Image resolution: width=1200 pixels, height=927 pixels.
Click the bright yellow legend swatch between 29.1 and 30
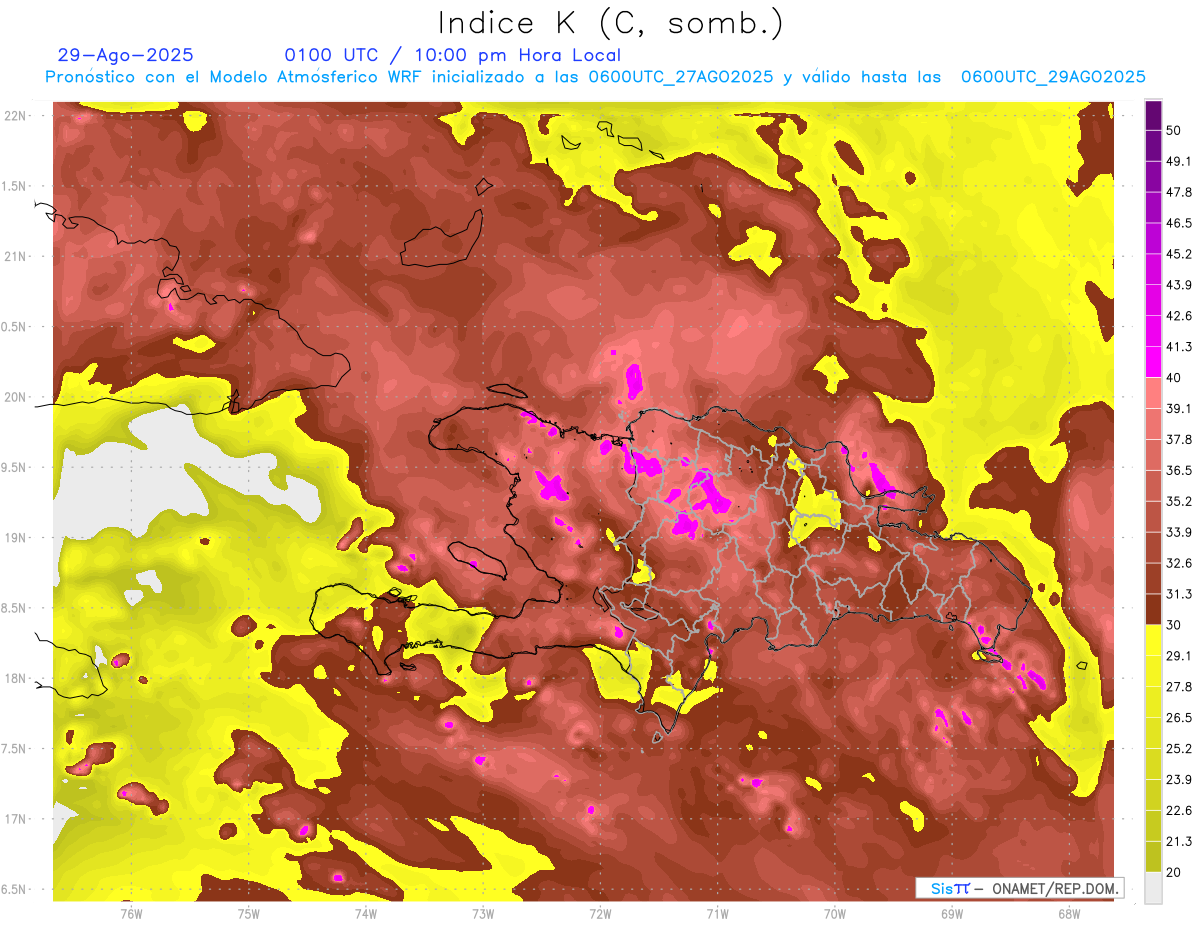[x=1153, y=640]
